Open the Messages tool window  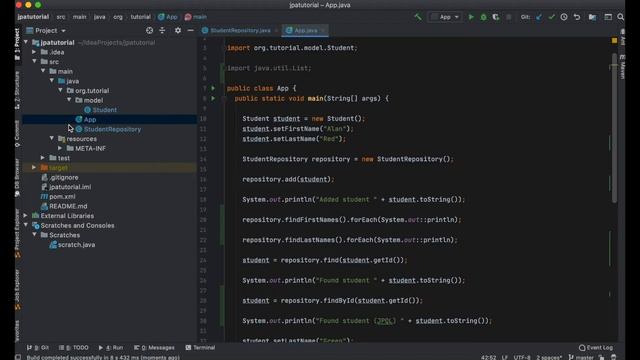pyautogui.click(x=154, y=348)
